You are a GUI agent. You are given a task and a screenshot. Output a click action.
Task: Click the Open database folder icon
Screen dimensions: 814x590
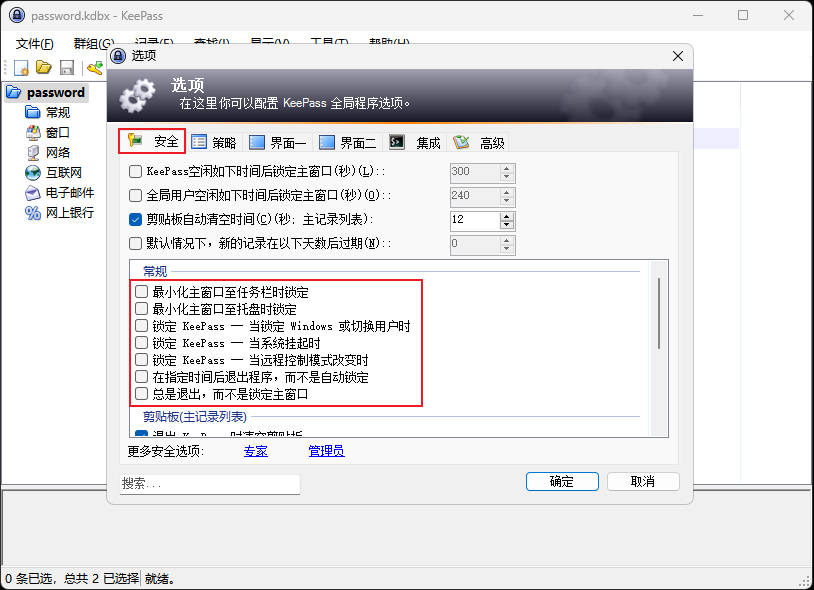point(43,68)
